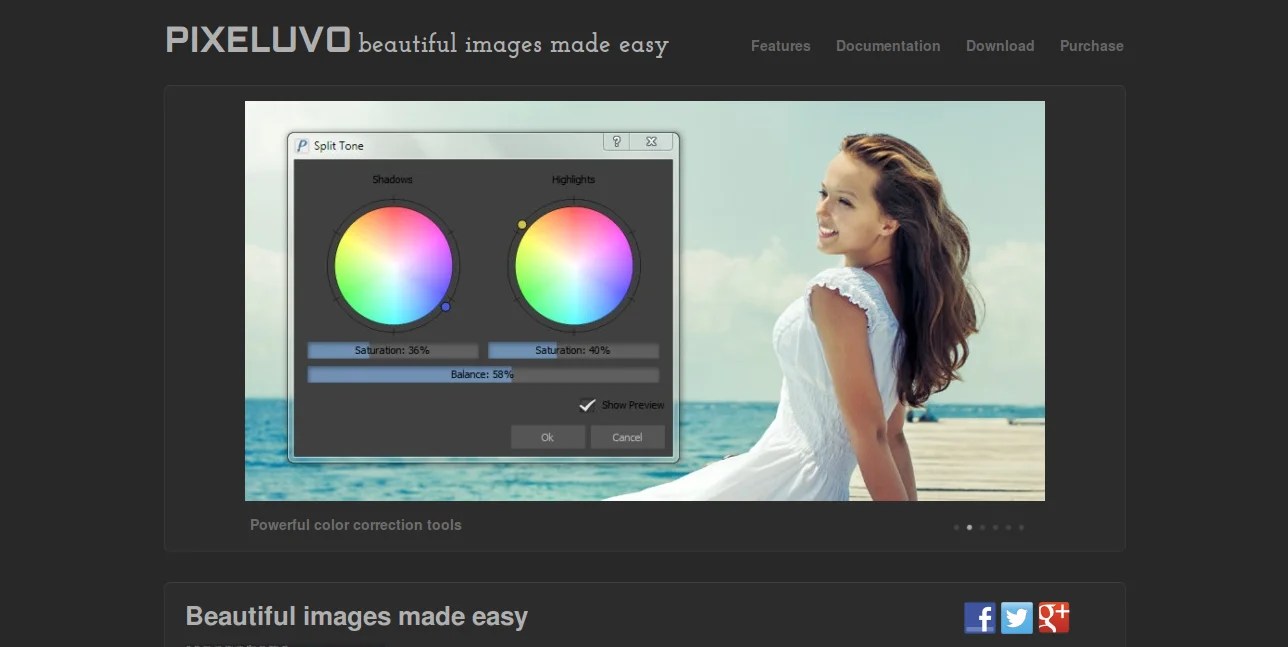Click the Pixeluvo logo in the header
Viewport: 1288px width, 647px height.
[x=257, y=42]
